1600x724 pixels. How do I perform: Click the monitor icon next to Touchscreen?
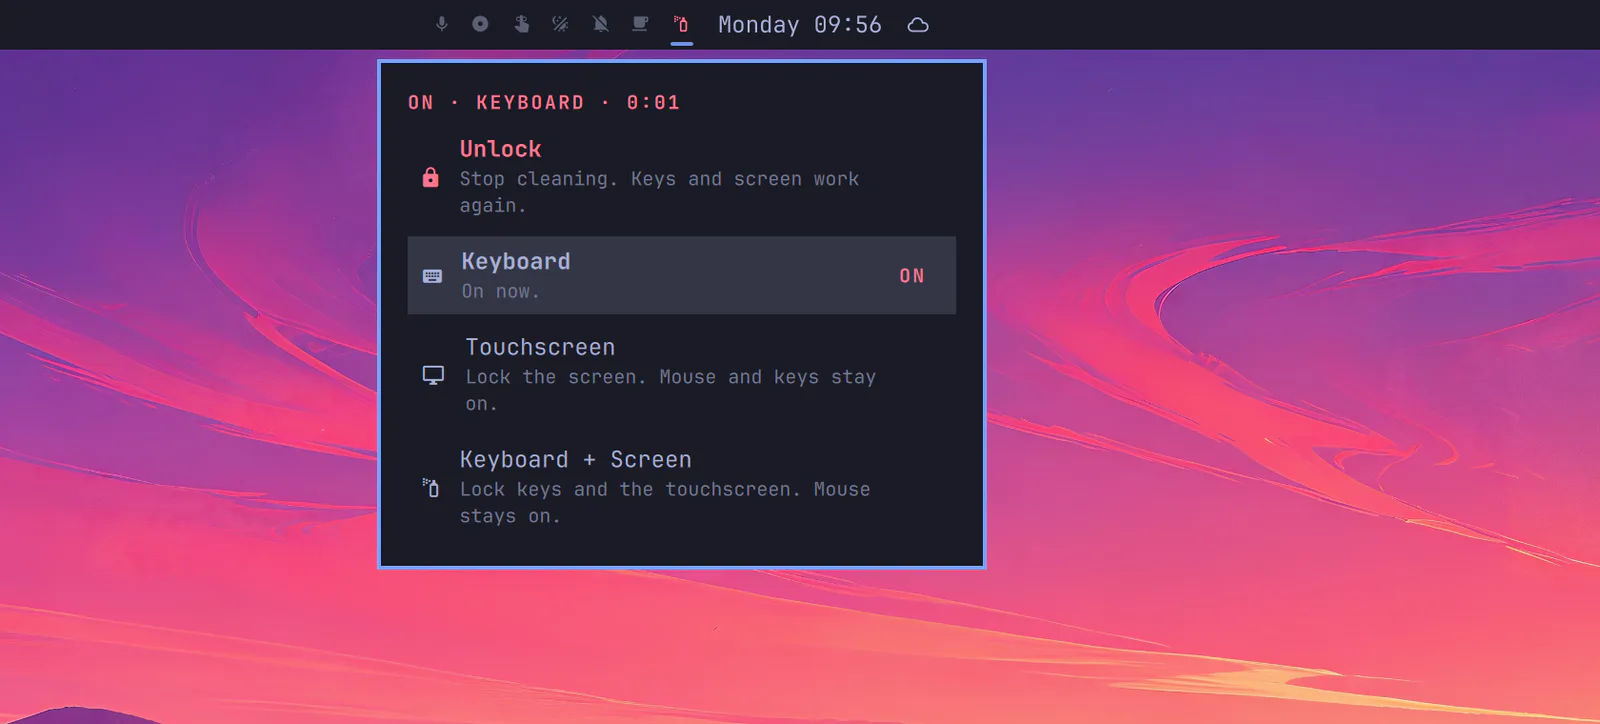click(433, 375)
